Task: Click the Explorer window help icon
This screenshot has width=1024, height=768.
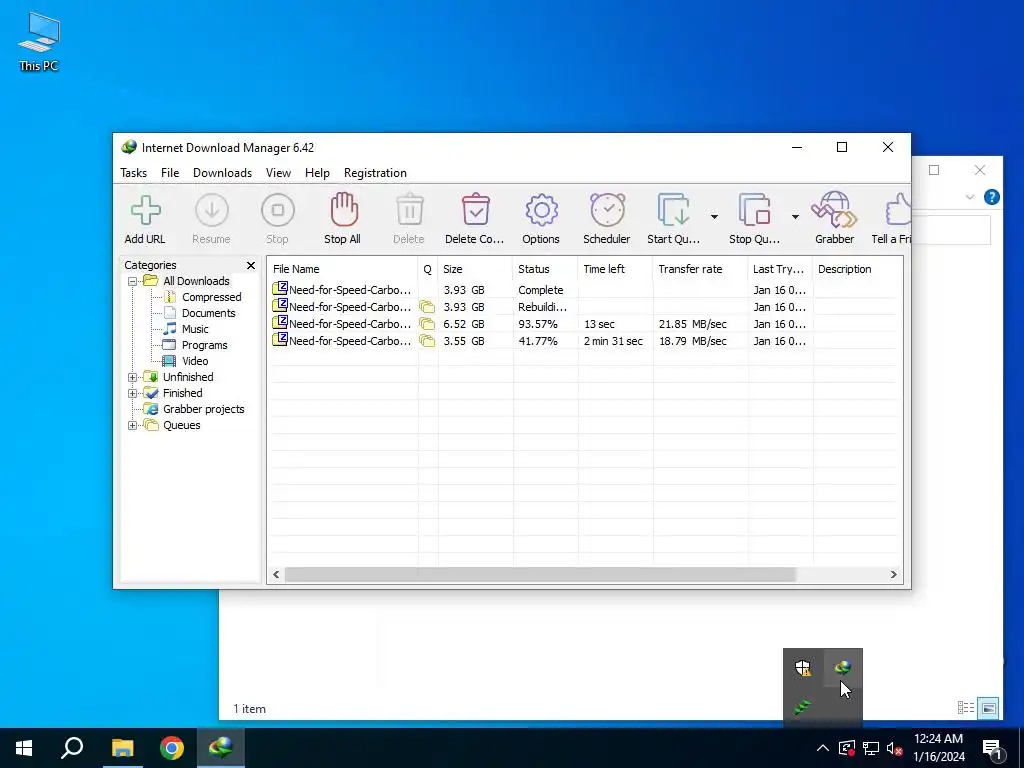Action: point(991,197)
